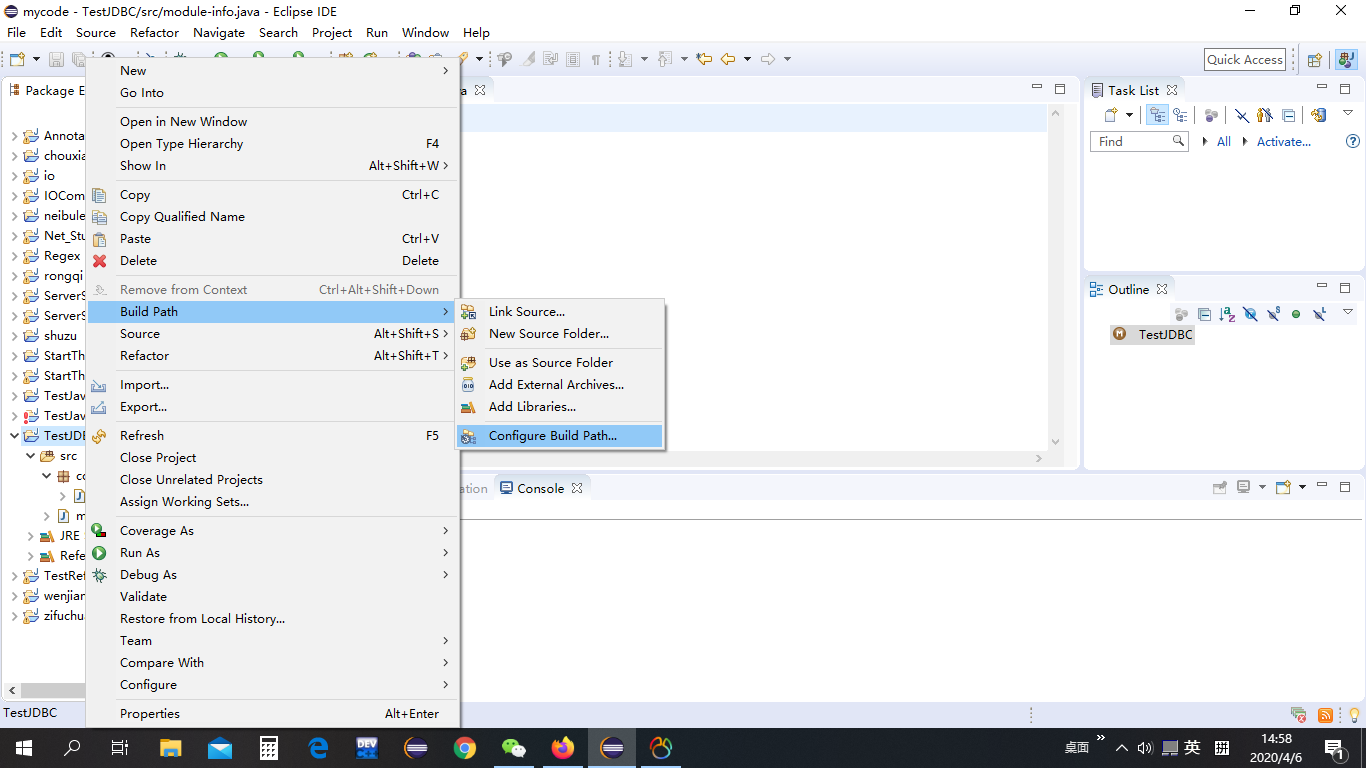Click Collapse All in Outline view

[x=1204, y=314]
